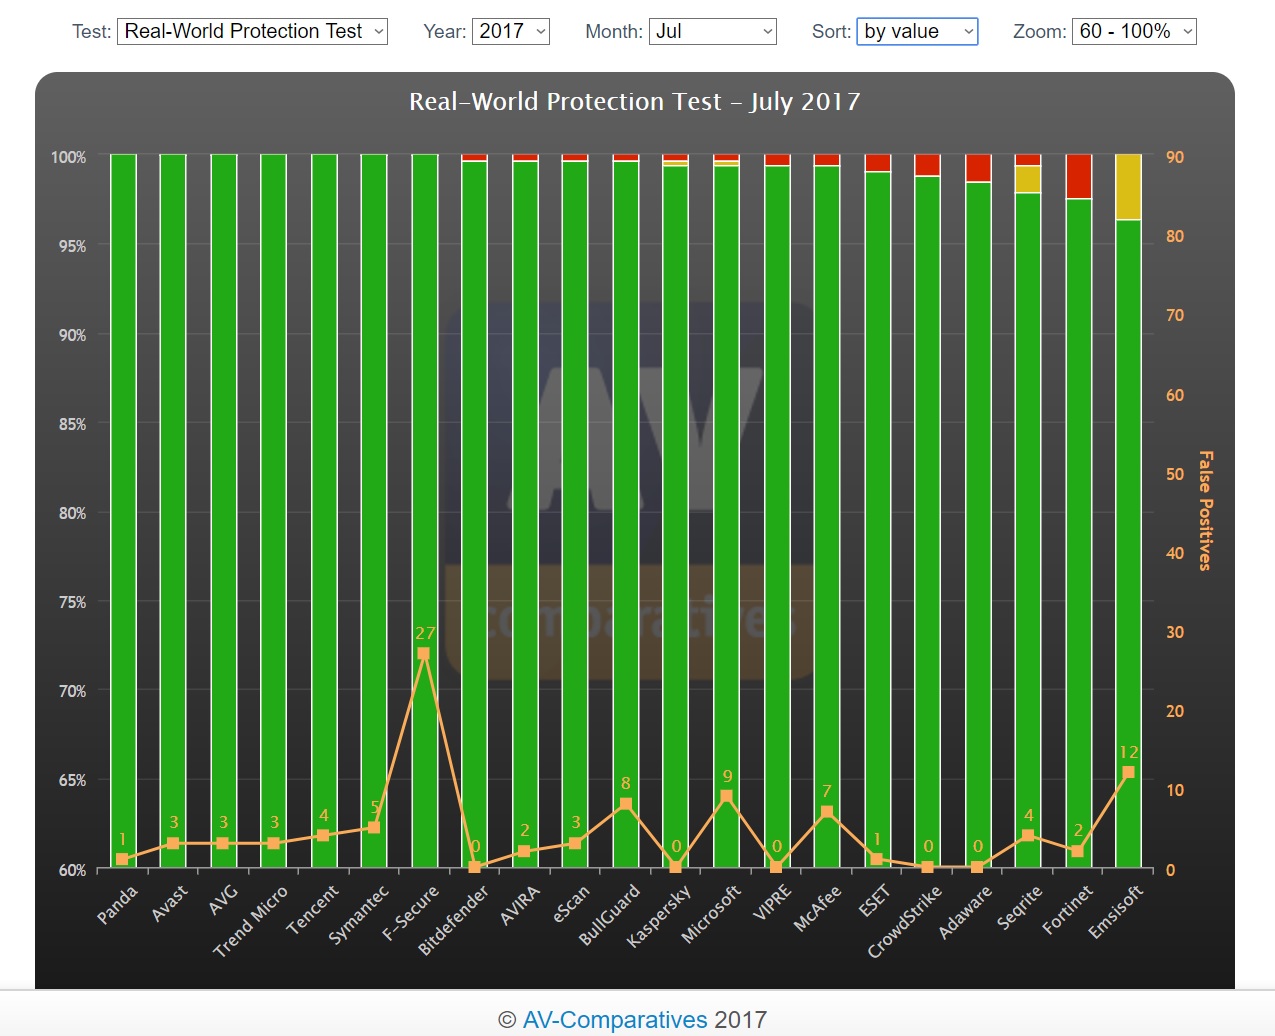1275x1036 pixels.
Task: Click the Tencent green bar
Action: 324,510
